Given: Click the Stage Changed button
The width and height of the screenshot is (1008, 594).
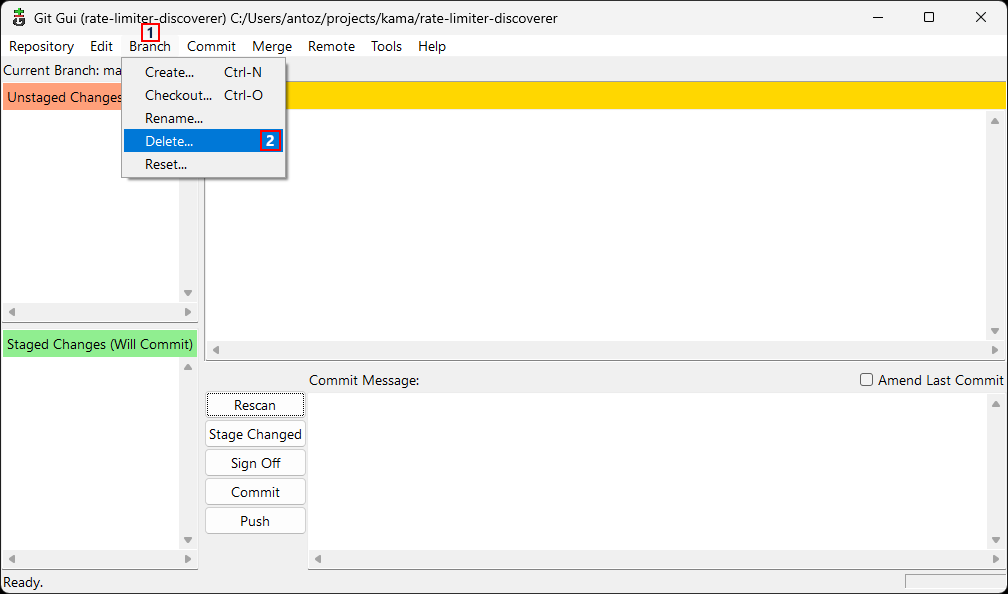Looking at the screenshot, I should (255, 434).
